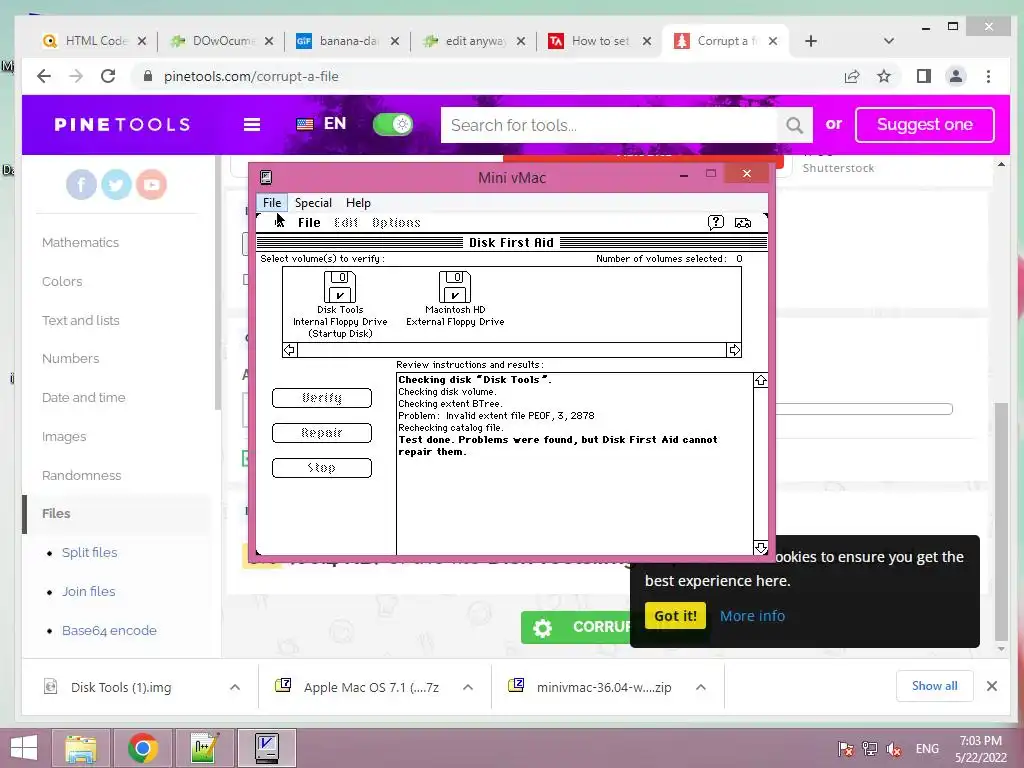
Task: Open the Pinetools Twitter social icon
Action: [116, 185]
